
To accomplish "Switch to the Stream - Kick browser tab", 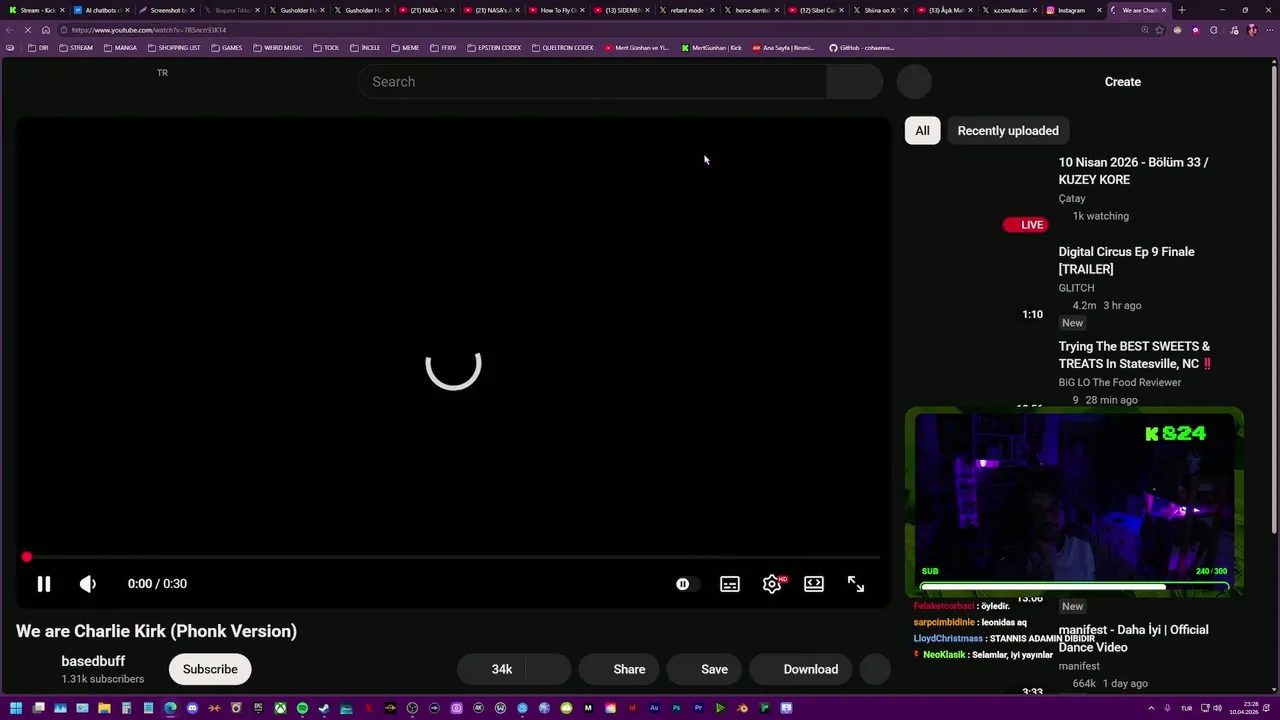I will [35, 10].
